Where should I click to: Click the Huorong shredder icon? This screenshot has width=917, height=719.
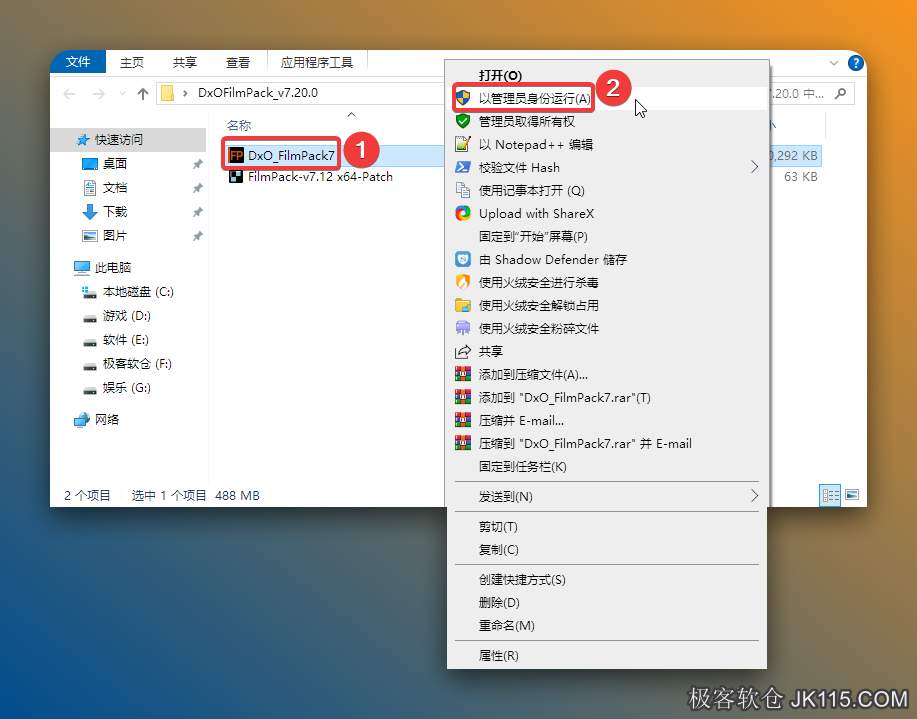coord(463,328)
